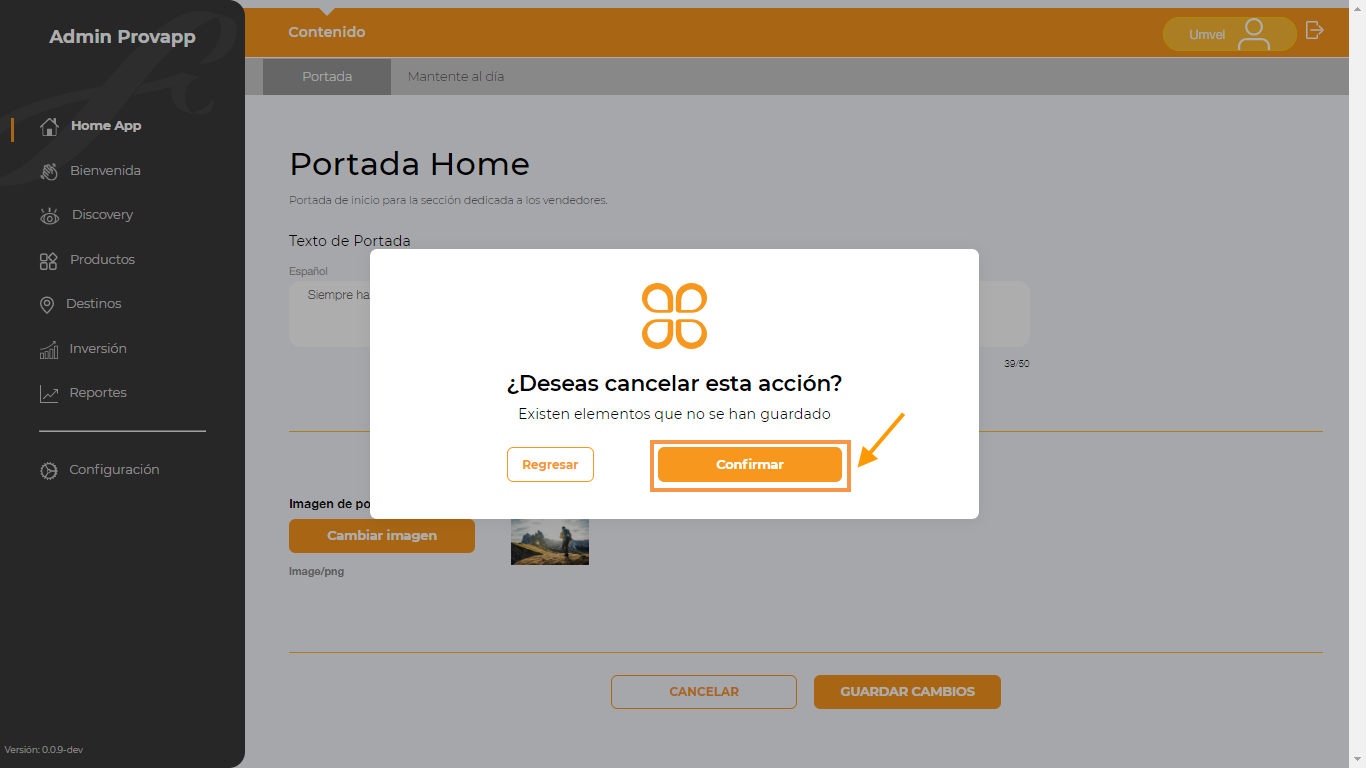Click the Productos shapes icon
1366x768 pixels.
tap(48, 260)
